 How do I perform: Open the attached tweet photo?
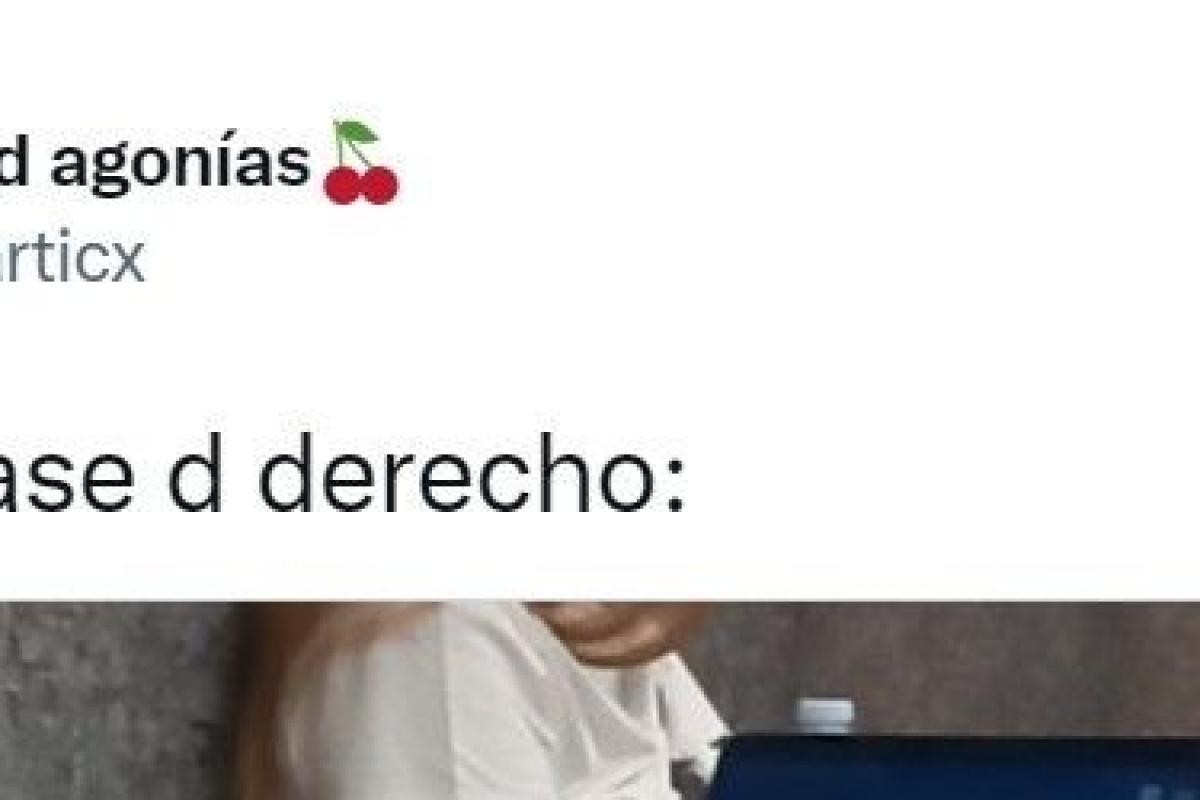[600, 700]
